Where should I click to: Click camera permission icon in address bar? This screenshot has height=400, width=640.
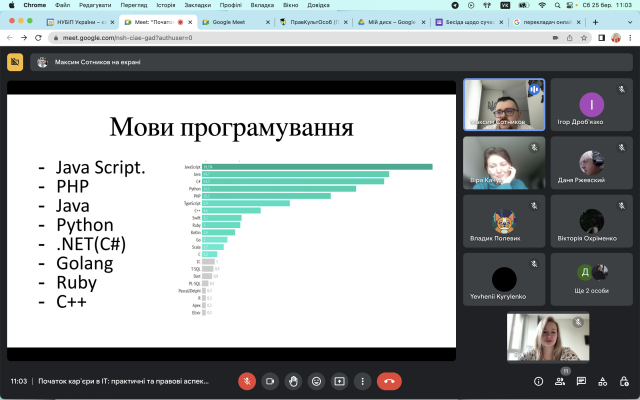pos(556,38)
